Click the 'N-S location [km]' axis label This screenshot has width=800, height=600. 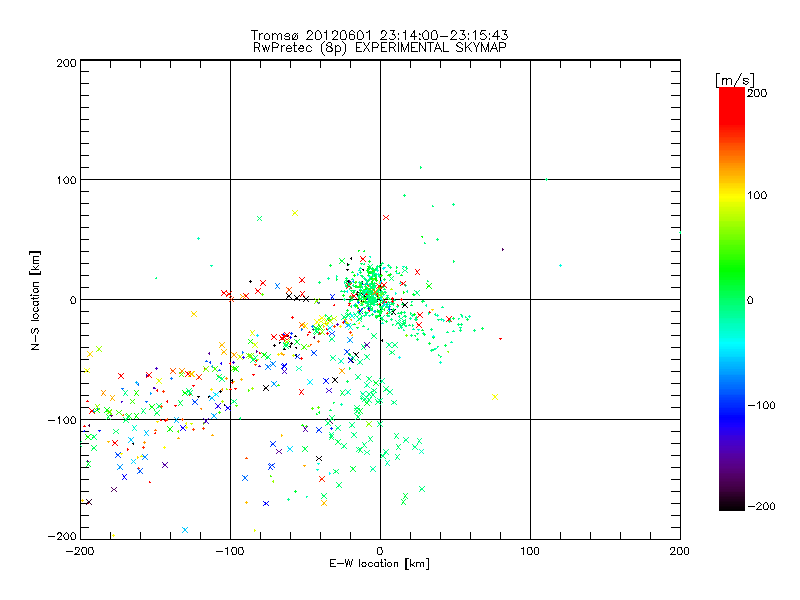click(x=35, y=300)
